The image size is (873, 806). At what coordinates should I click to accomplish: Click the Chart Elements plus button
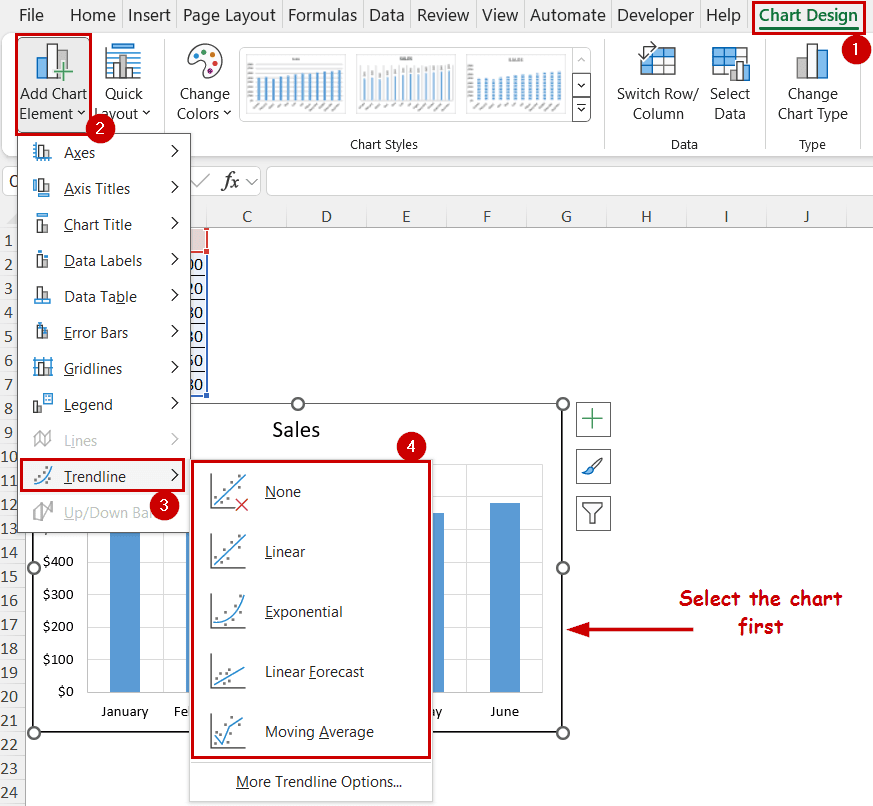(x=593, y=419)
